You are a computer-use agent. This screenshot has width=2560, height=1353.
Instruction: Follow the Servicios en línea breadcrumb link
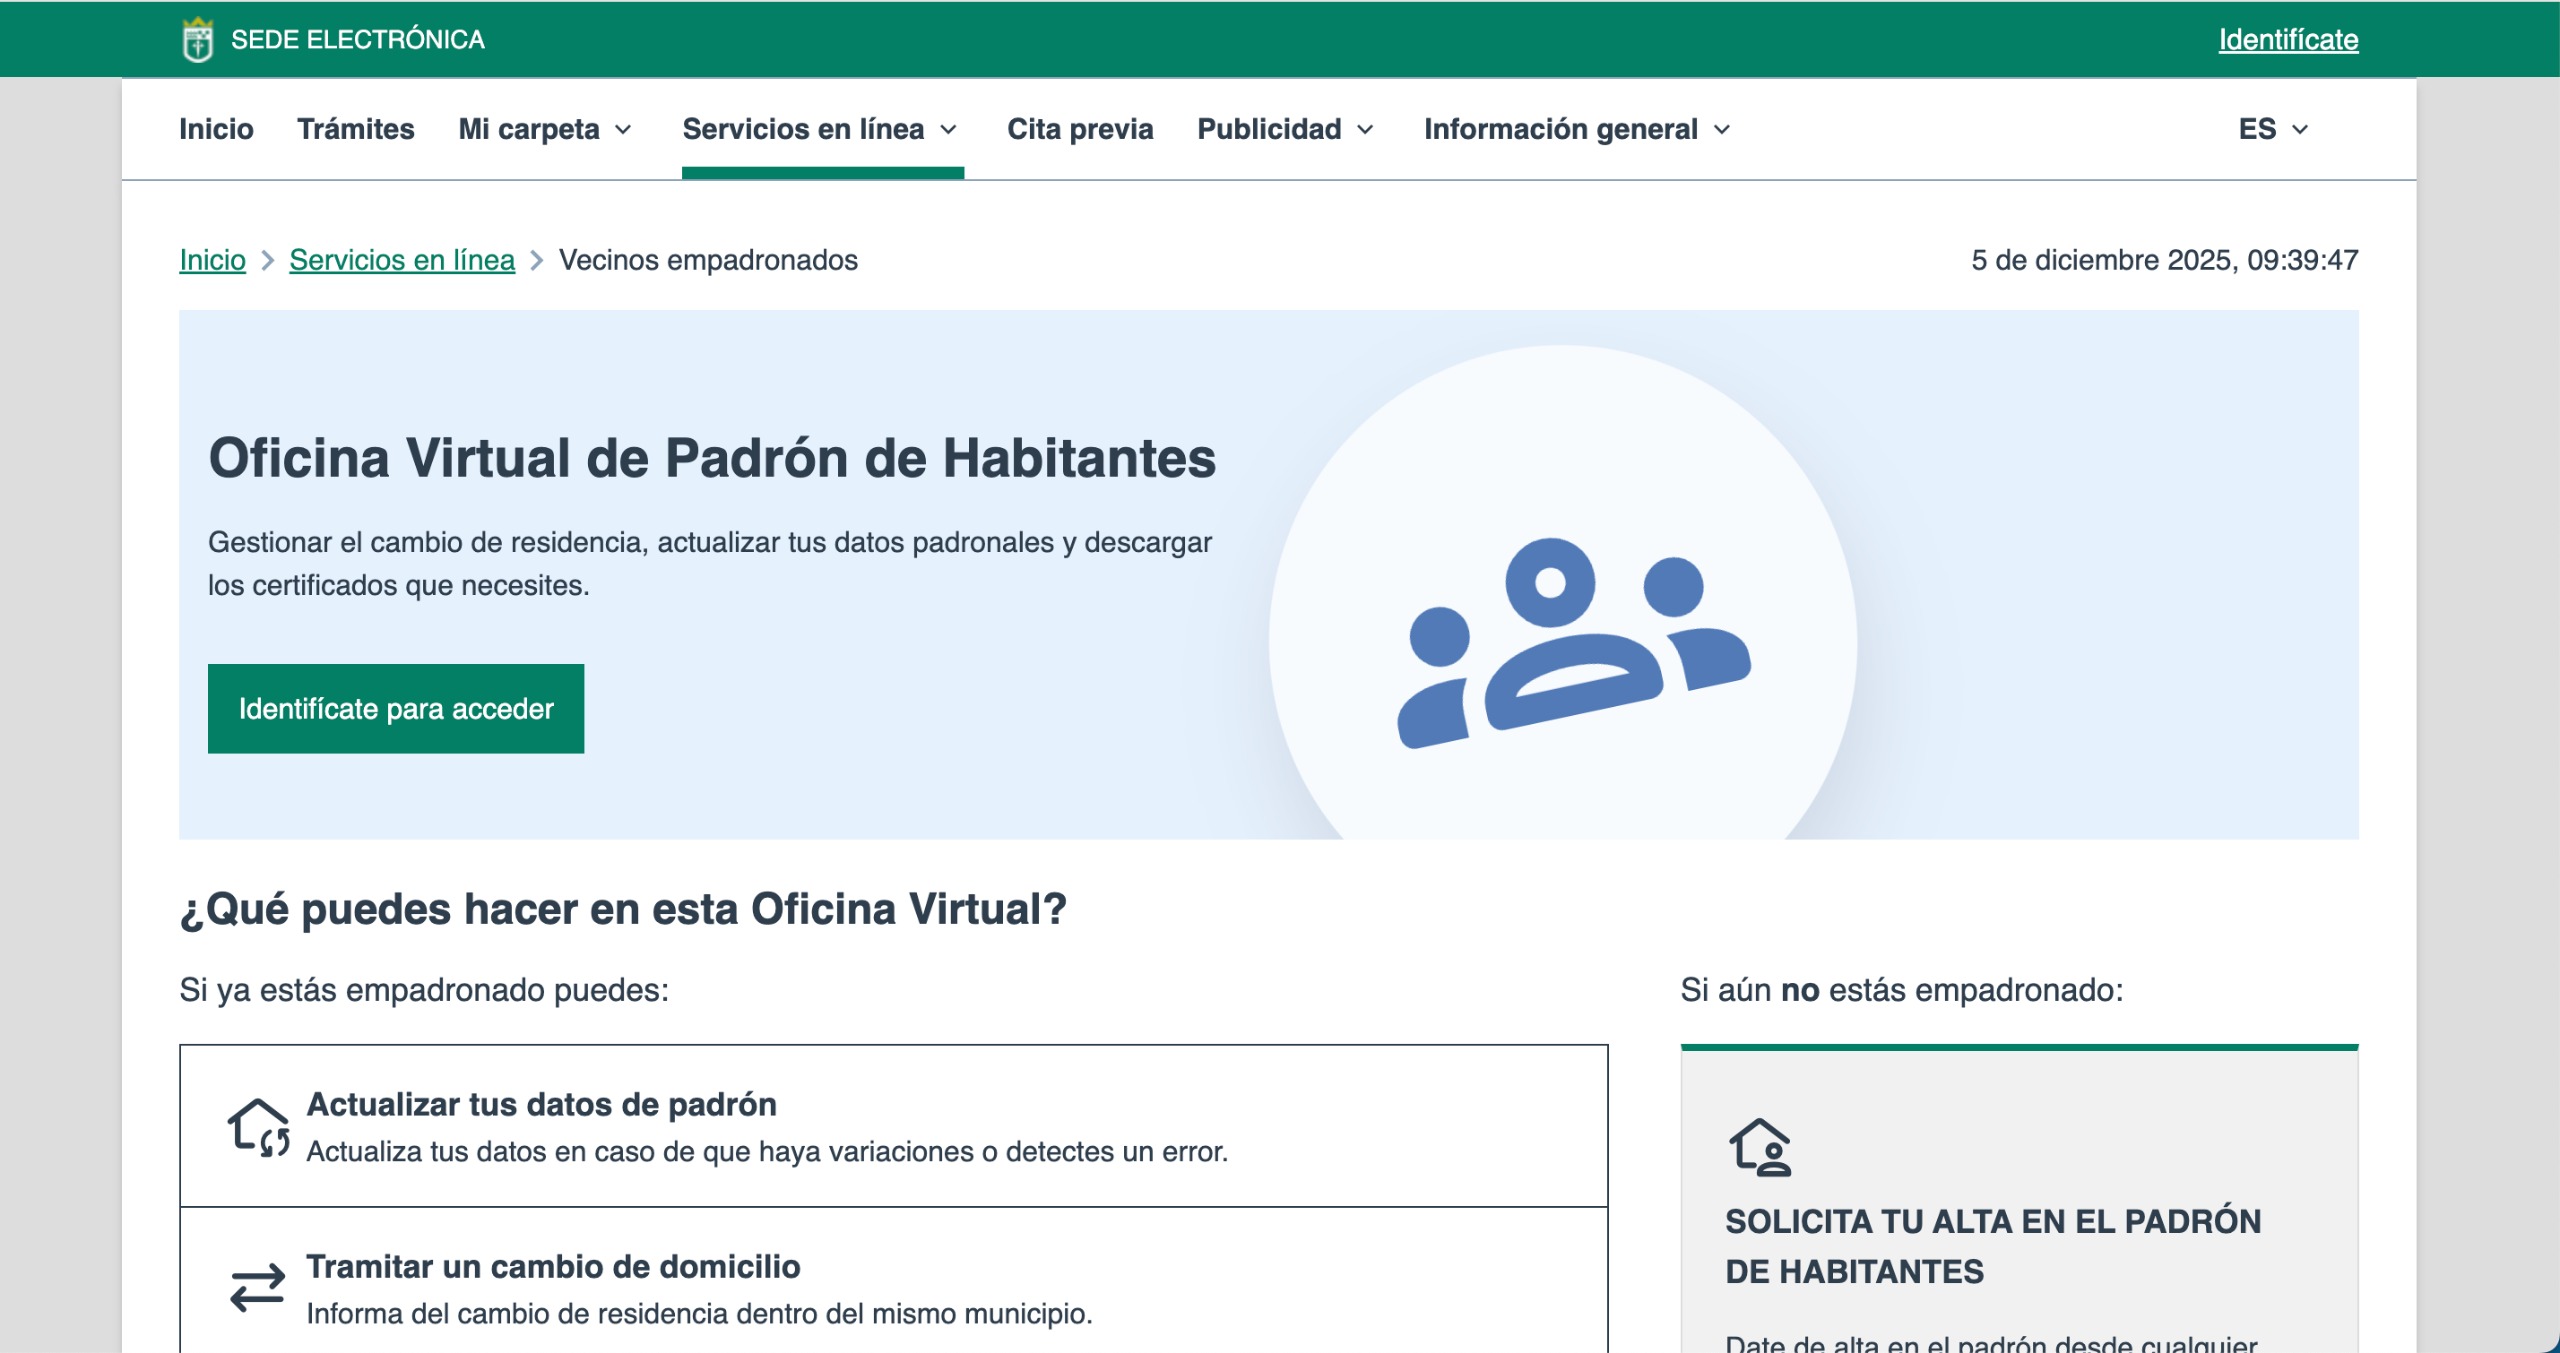[x=402, y=260]
